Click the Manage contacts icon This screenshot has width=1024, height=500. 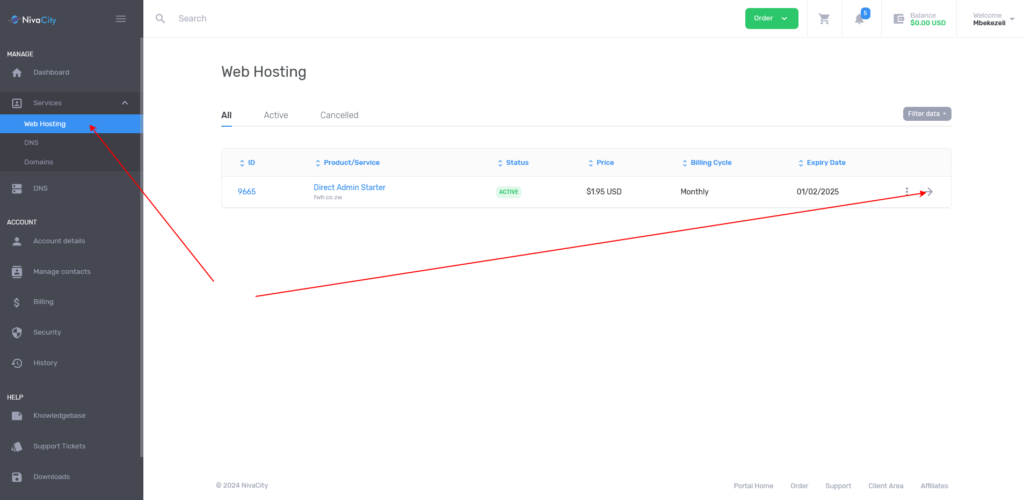tap(17, 272)
